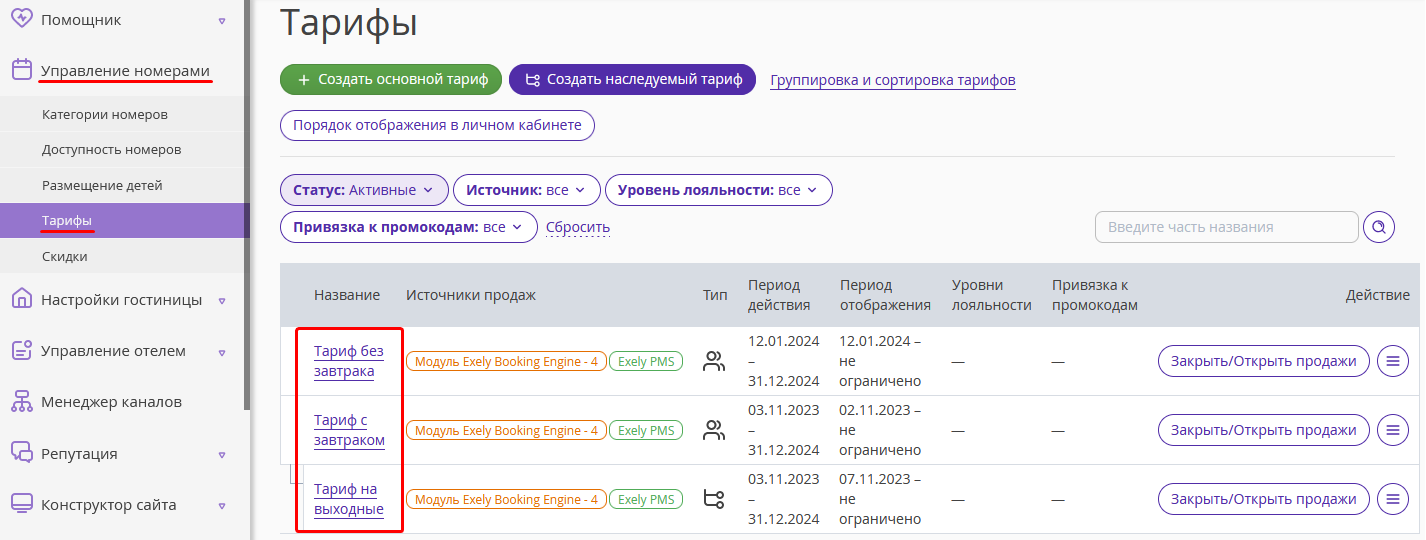Click the people type icon for Тариф с завтраком
The image size is (1426, 540).
pyautogui.click(x=714, y=430)
